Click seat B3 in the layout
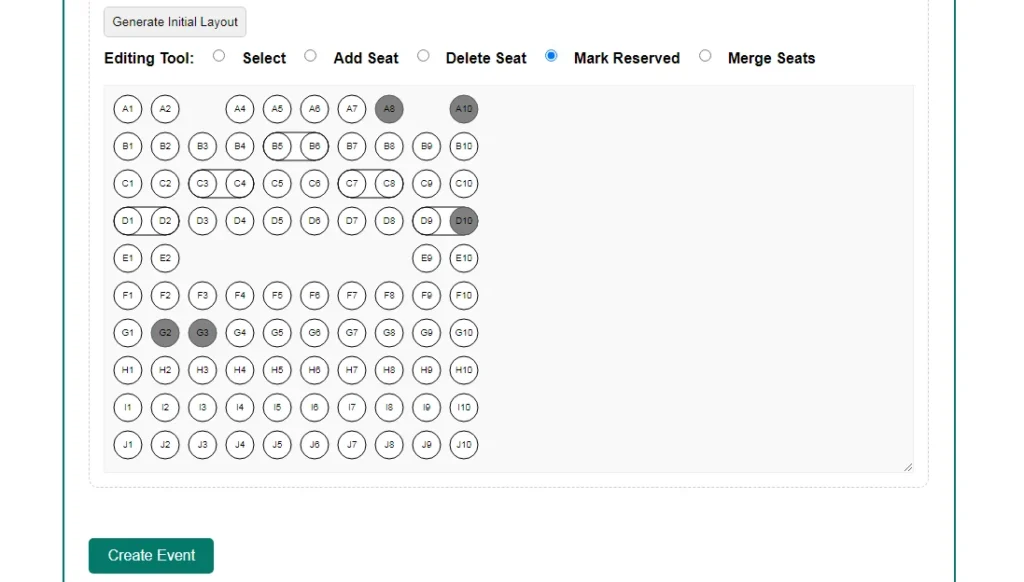Image resolution: width=1024 pixels, height=582 pixels. pyautogui.click(x=202, y=147)
